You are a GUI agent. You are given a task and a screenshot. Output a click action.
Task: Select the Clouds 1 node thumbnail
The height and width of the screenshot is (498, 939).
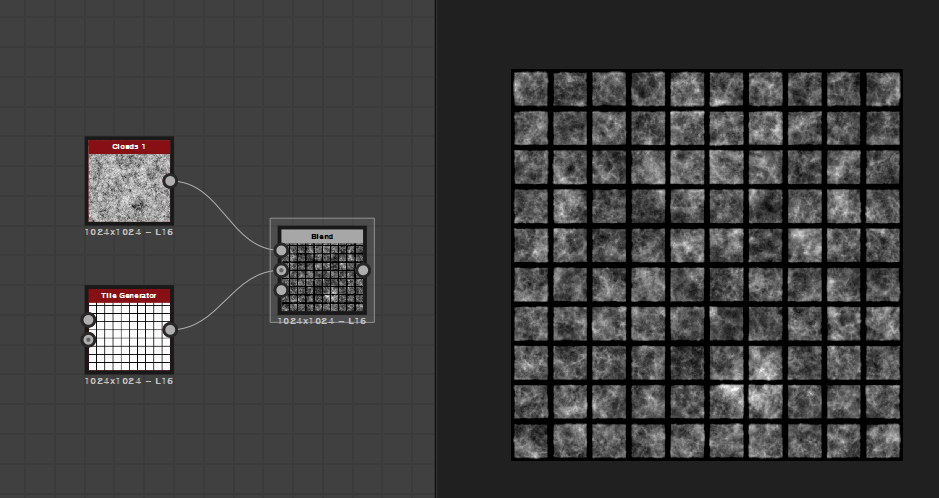[129, 188]
